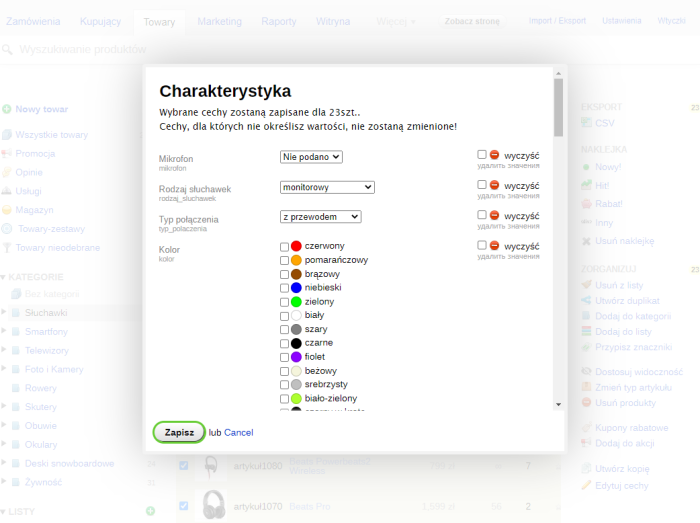Click the CSV export icon
The image size is (700, 523).
[x=587, y=123]
